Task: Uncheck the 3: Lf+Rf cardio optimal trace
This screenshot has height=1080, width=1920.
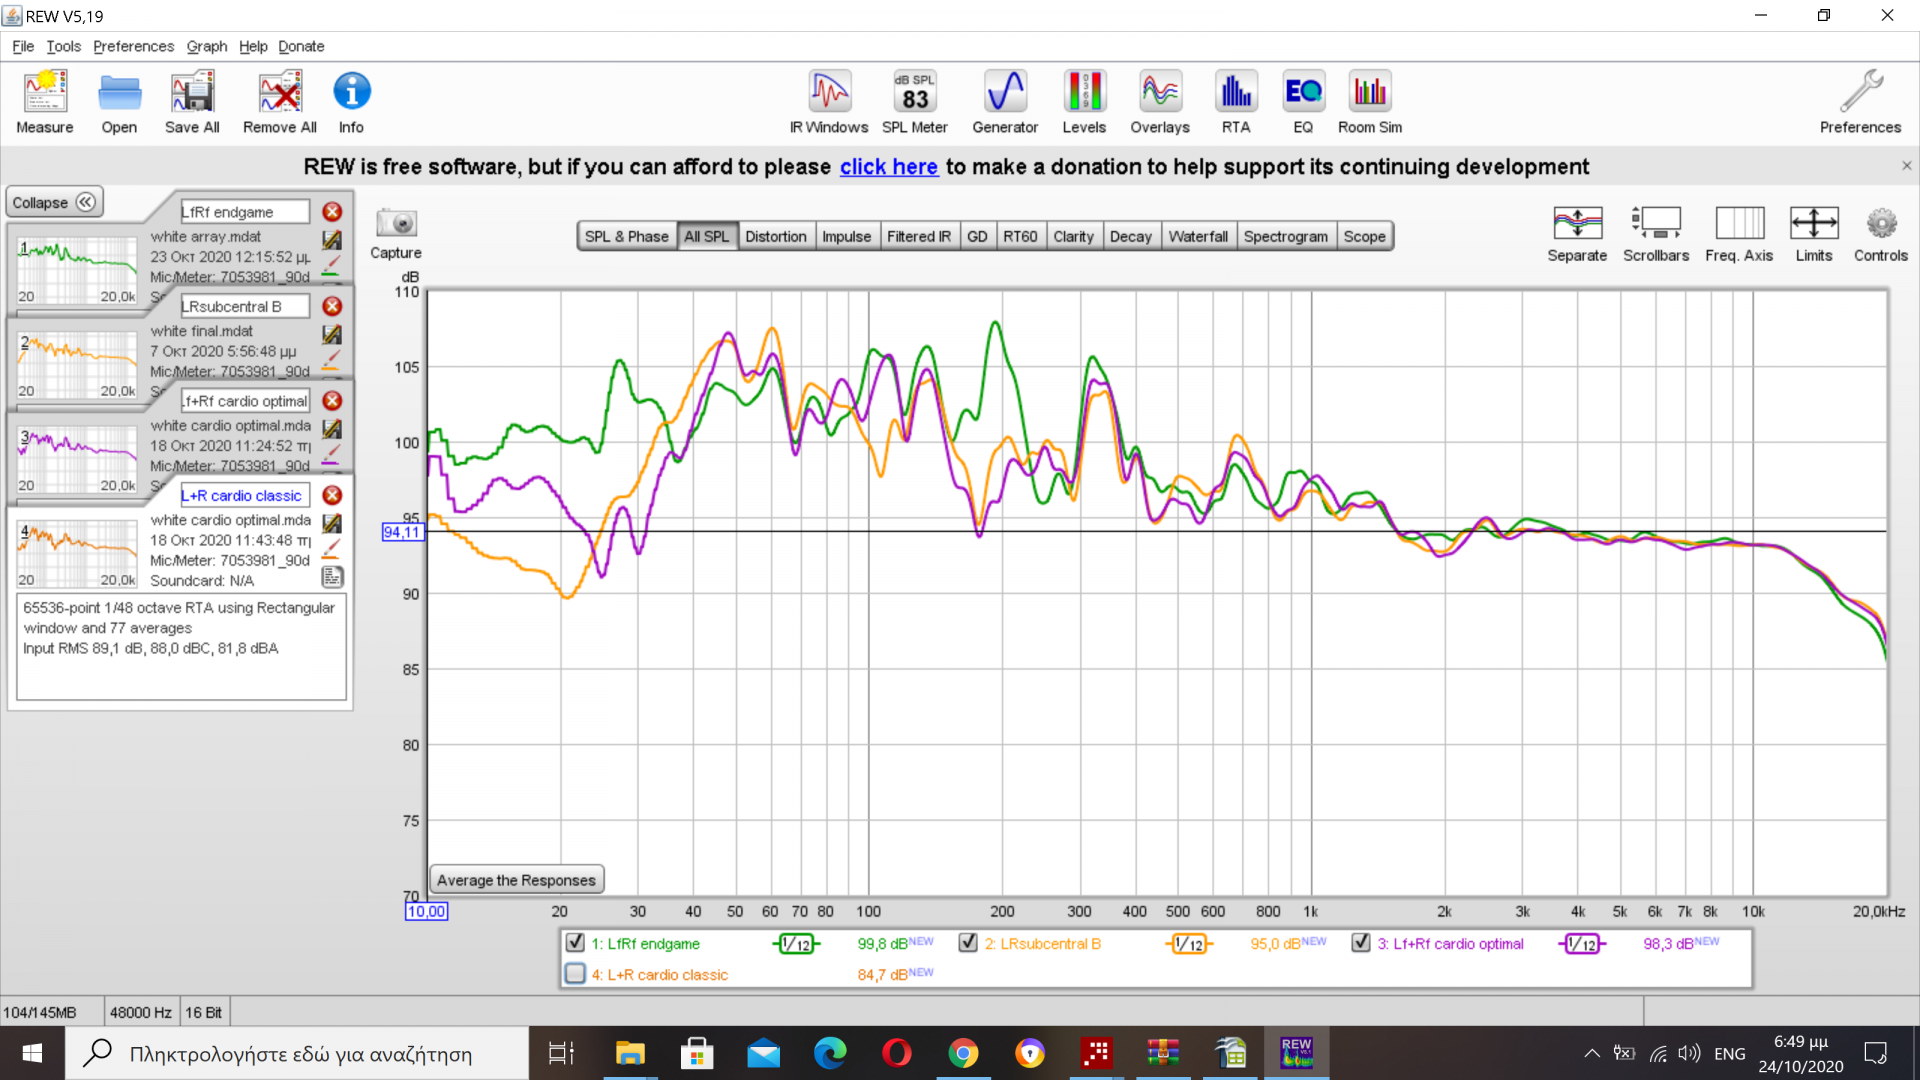Action: click(x=1361, y=942)
